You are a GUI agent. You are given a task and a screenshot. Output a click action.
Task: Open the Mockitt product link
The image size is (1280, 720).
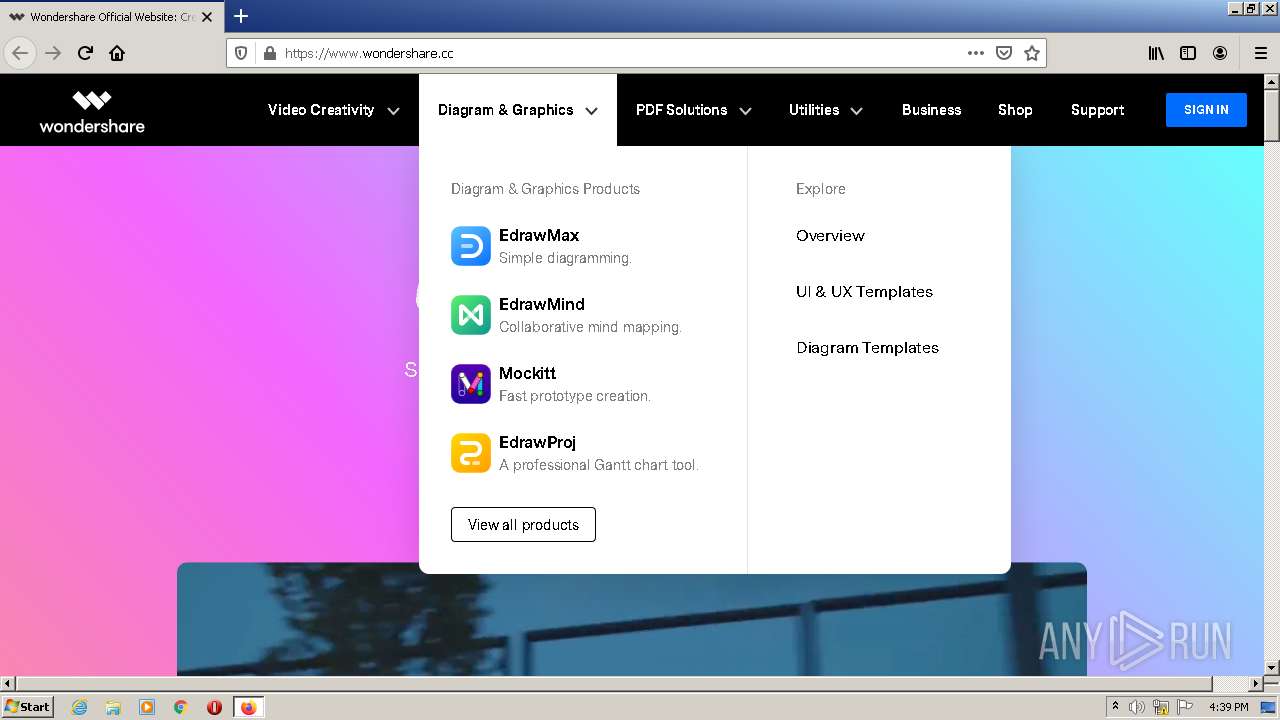click(x=527, y=374)
